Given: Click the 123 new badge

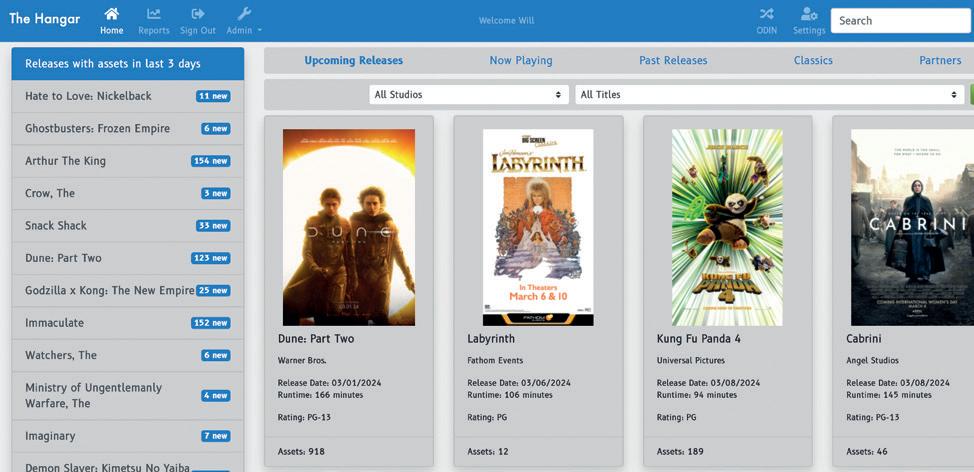Looking at the screenshot, I should point(211,258).
